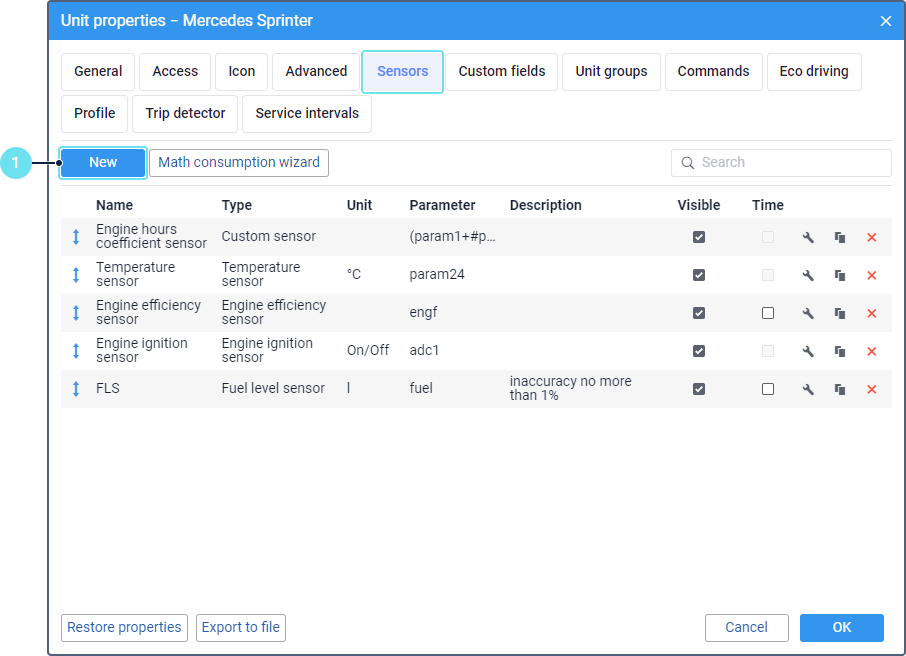Copy the FLS fuel level sensor
Viewport: 906px width, 656px height.
click(x=840, y=389)
